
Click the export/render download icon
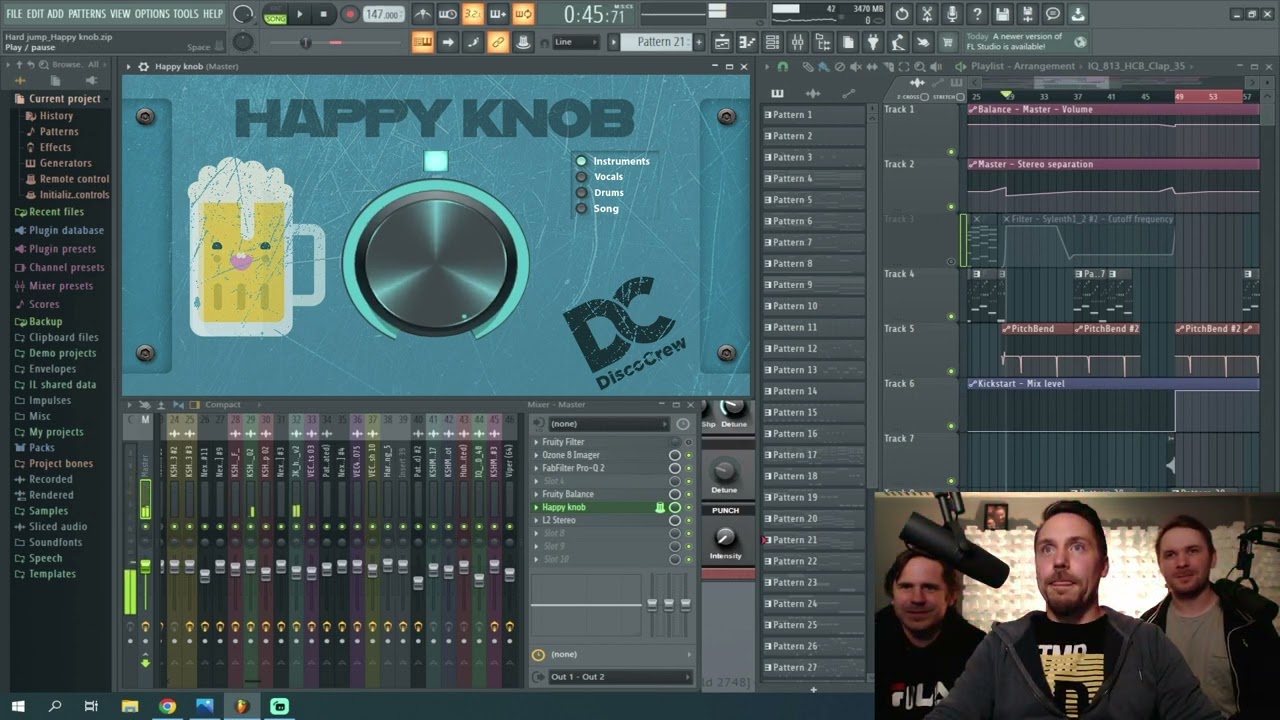(x=1077, y=14)
